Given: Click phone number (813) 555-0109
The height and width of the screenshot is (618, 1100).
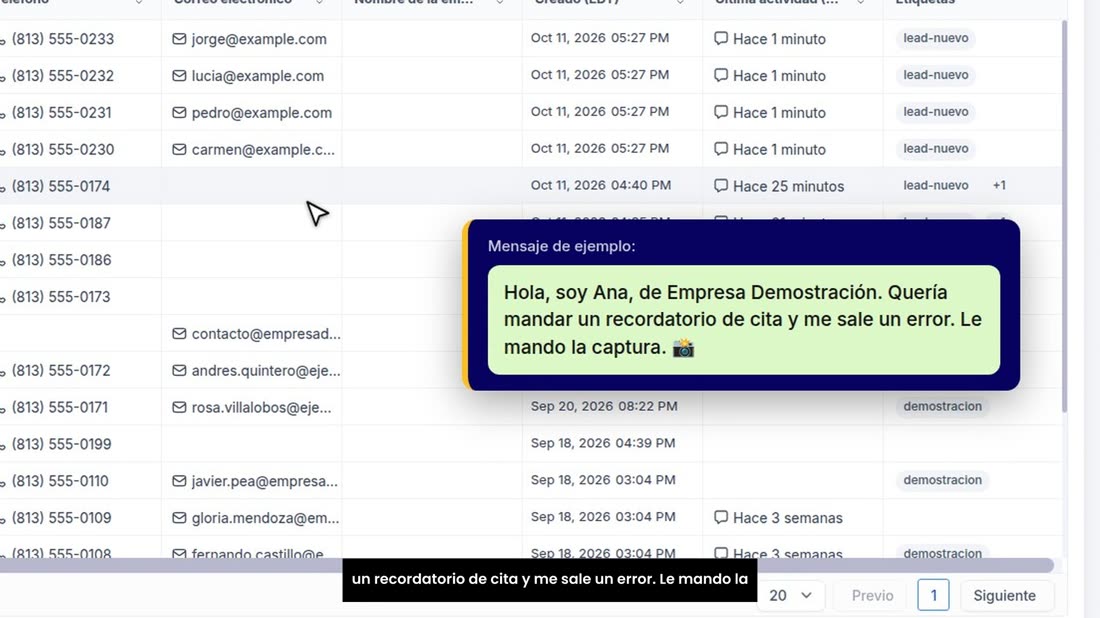Looking at the screenshot, I should point(61,518).
